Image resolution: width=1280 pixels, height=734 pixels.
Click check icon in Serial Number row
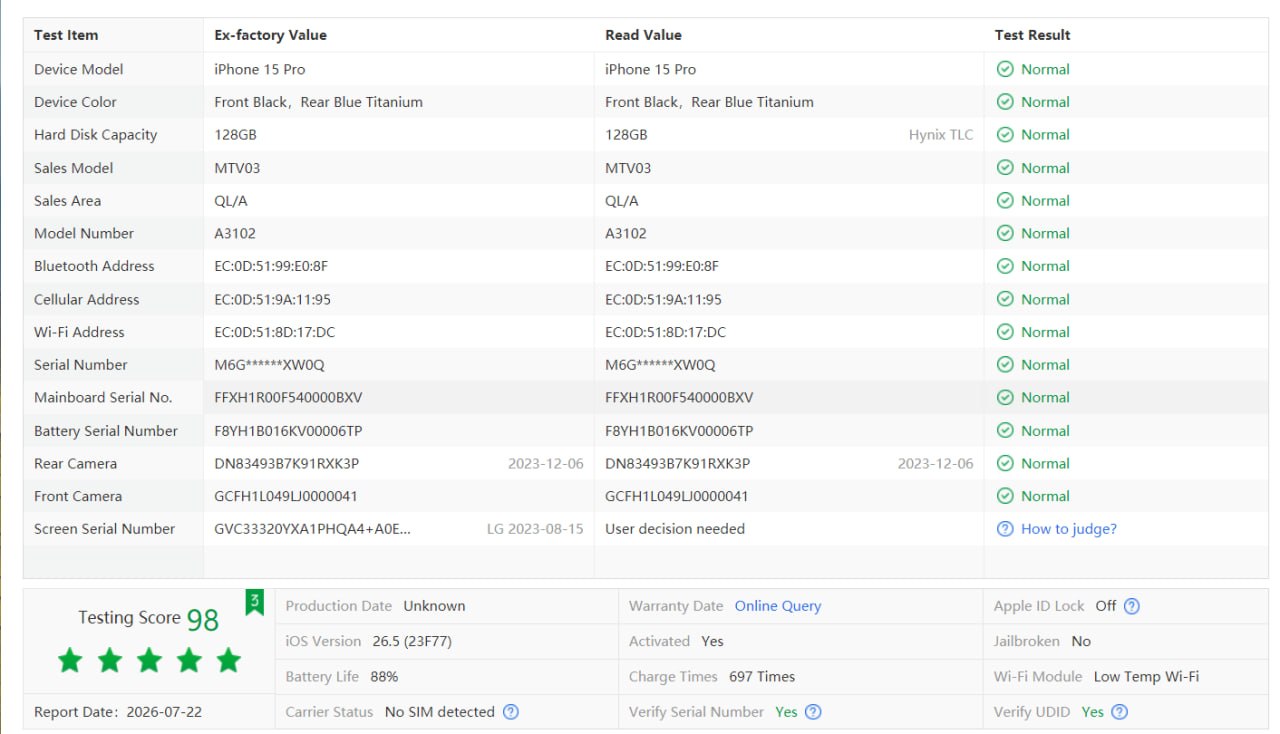click(1005, 365)
